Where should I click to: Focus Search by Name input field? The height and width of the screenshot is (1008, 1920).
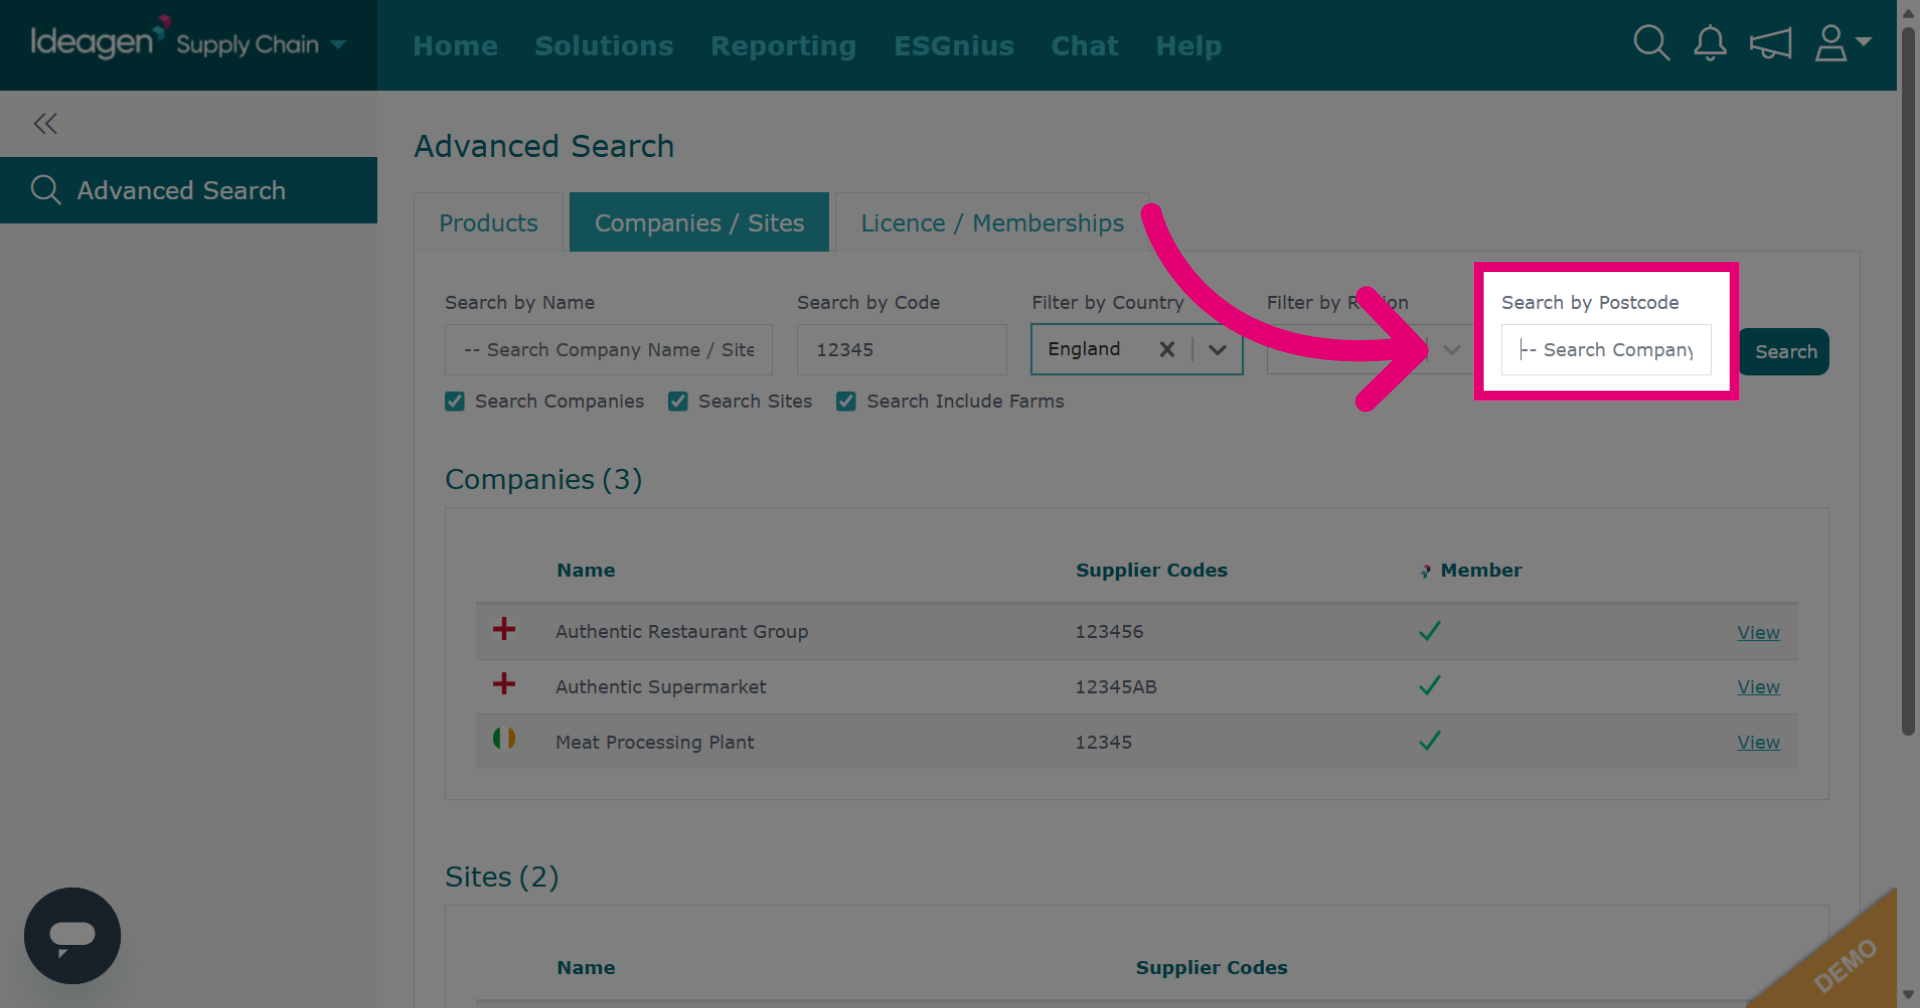click(609, 350)
